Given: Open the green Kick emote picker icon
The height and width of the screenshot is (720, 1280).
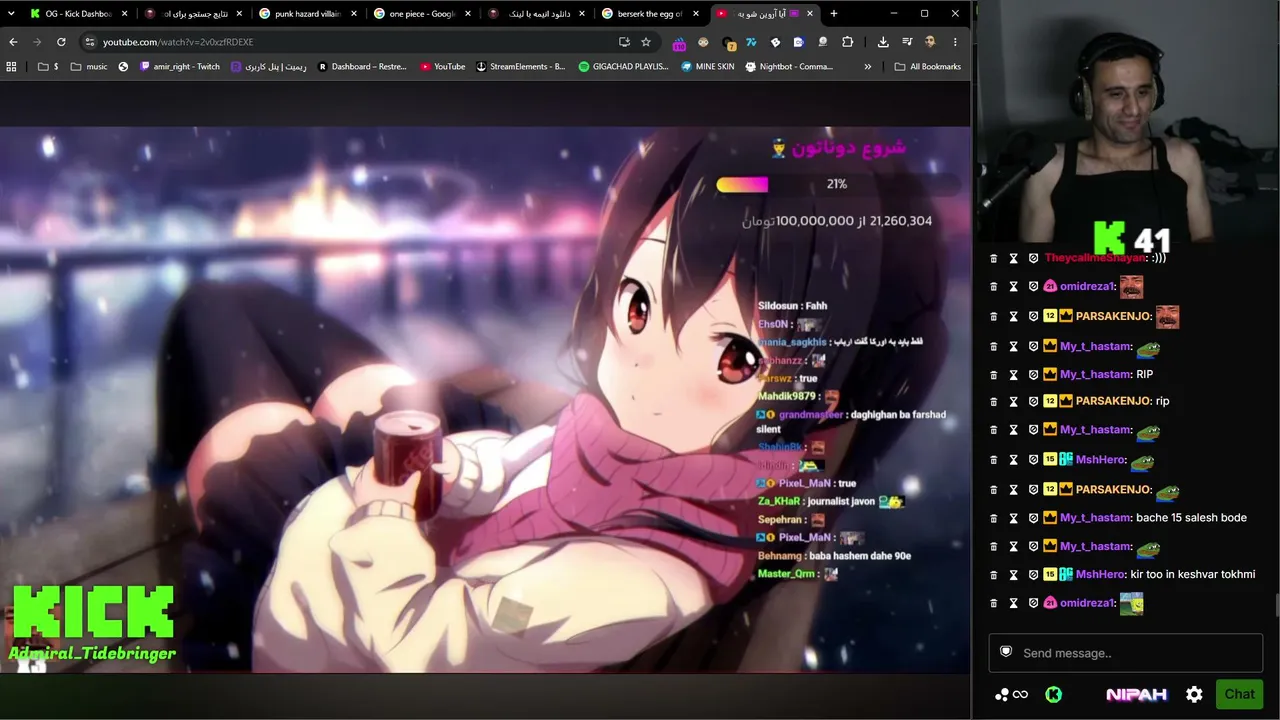Looking at the screenshot, I should click(1053, 694).
